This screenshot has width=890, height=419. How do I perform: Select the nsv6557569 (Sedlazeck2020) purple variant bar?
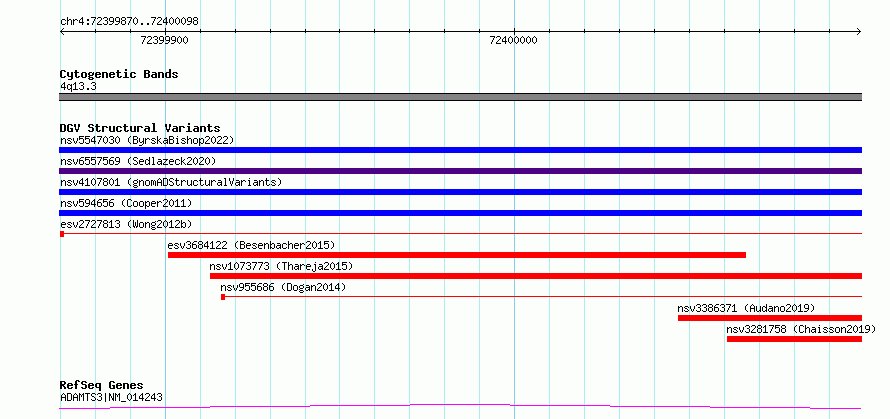[460, 171]
